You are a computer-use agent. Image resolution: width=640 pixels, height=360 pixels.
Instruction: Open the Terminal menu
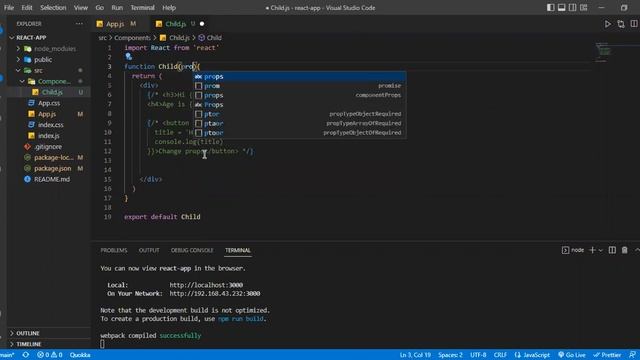pos(142,7)
